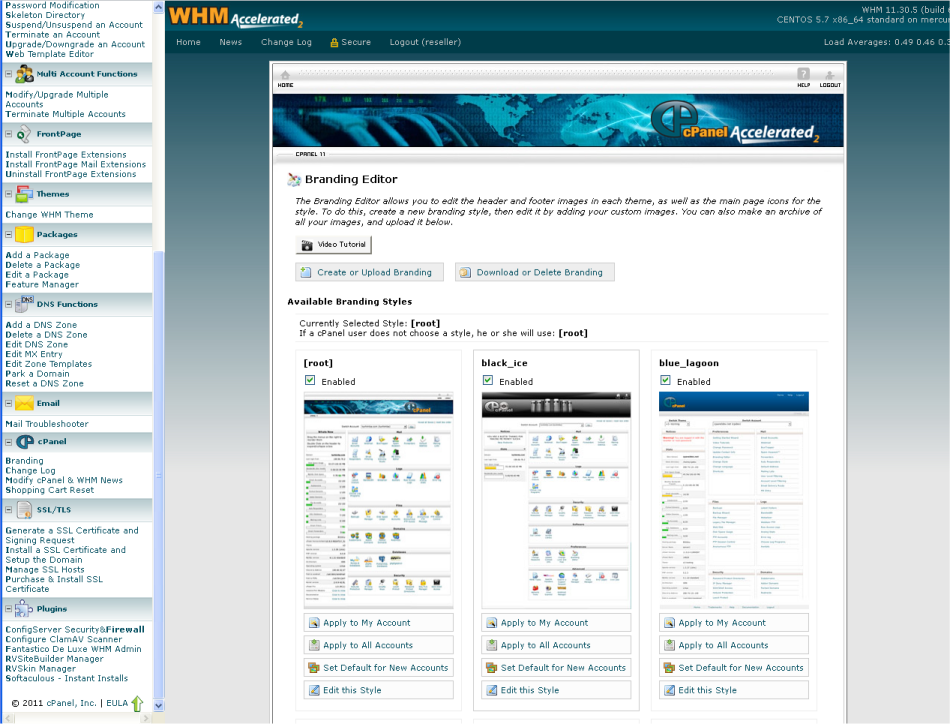Image resolution: width=950 pixels, height=724 pixels.
Task: Click the Secure padlock icon
Action: (x=334, y=42)
